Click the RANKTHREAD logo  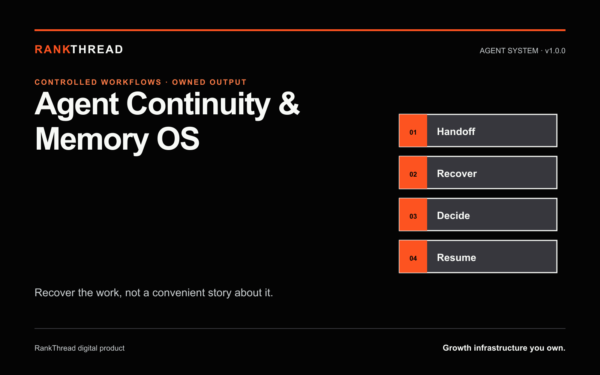pos(79,49)
